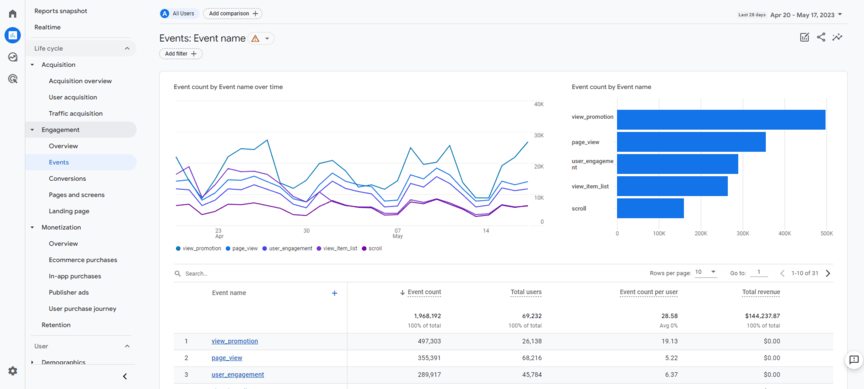Click the customize report pencil icon
Screen dimensions: 864x389
[x=804, y=37]
